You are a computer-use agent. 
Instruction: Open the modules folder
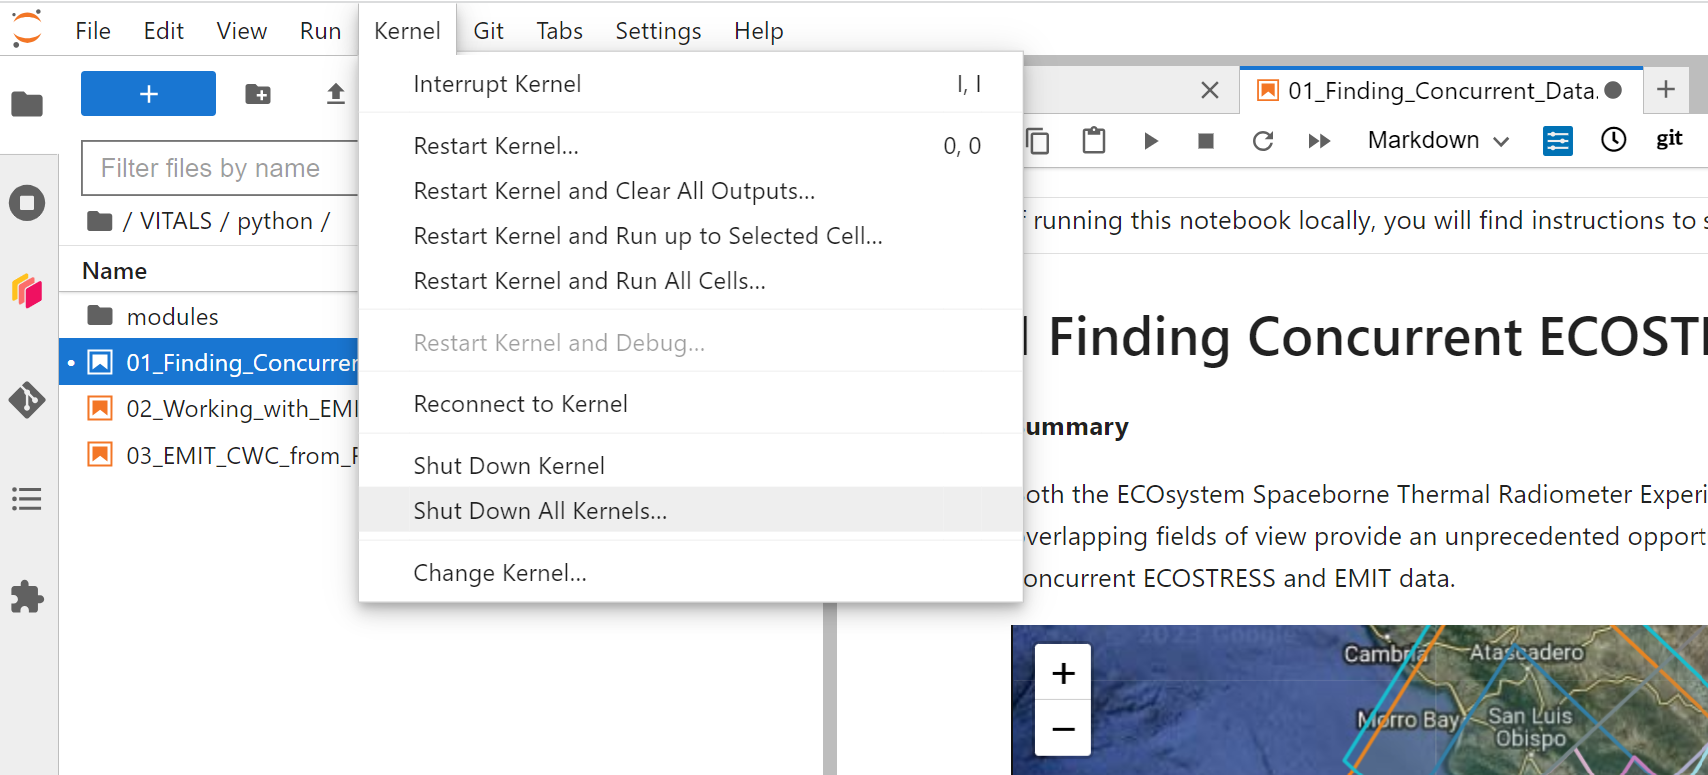[x=209, y=316]
